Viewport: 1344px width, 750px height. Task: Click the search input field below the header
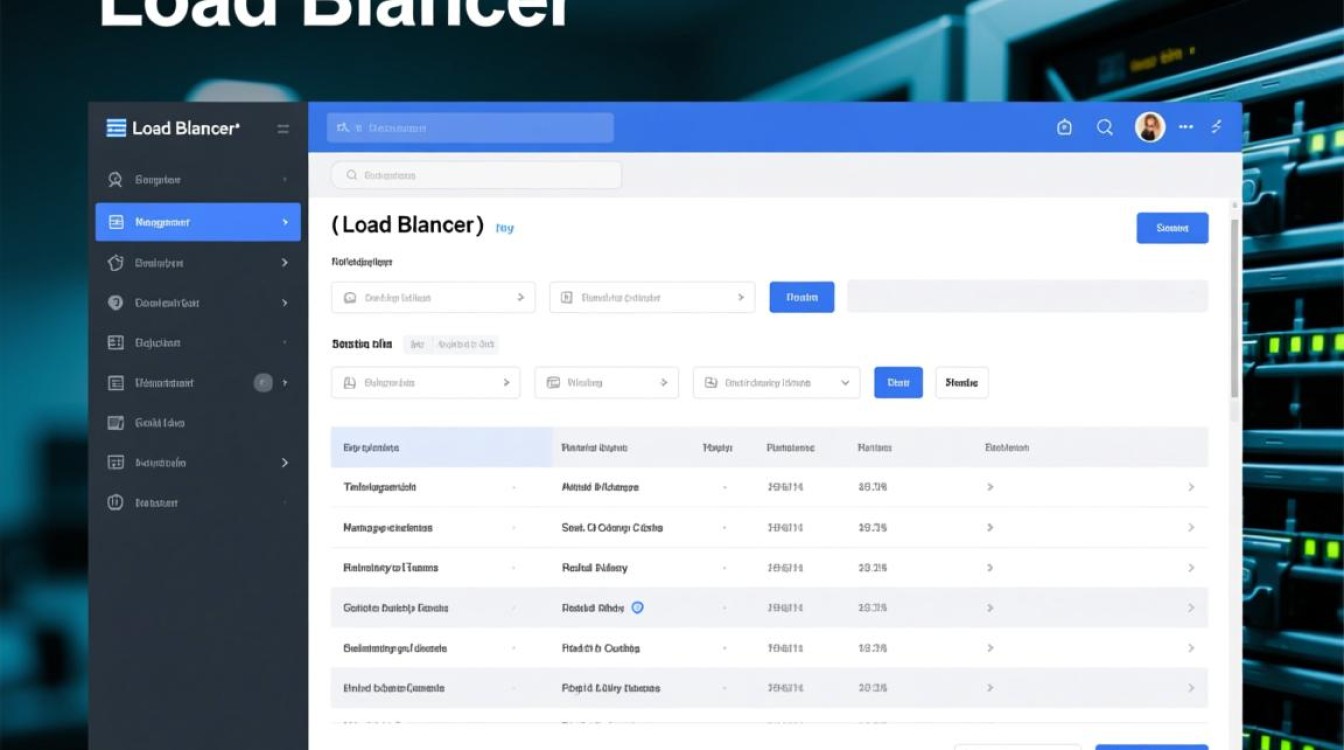point(476,175)
